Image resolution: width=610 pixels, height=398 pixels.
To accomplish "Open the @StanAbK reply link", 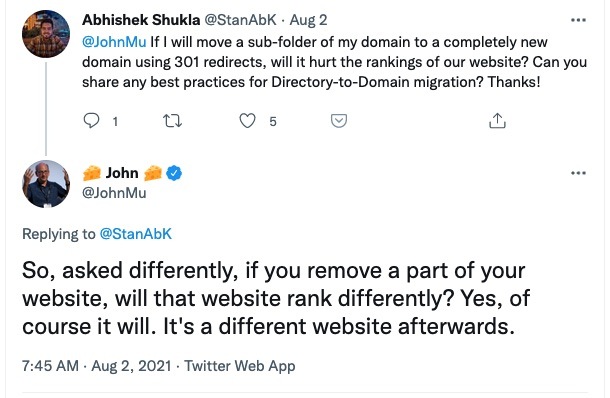I will pyautogui.click(x=136, y=234).
